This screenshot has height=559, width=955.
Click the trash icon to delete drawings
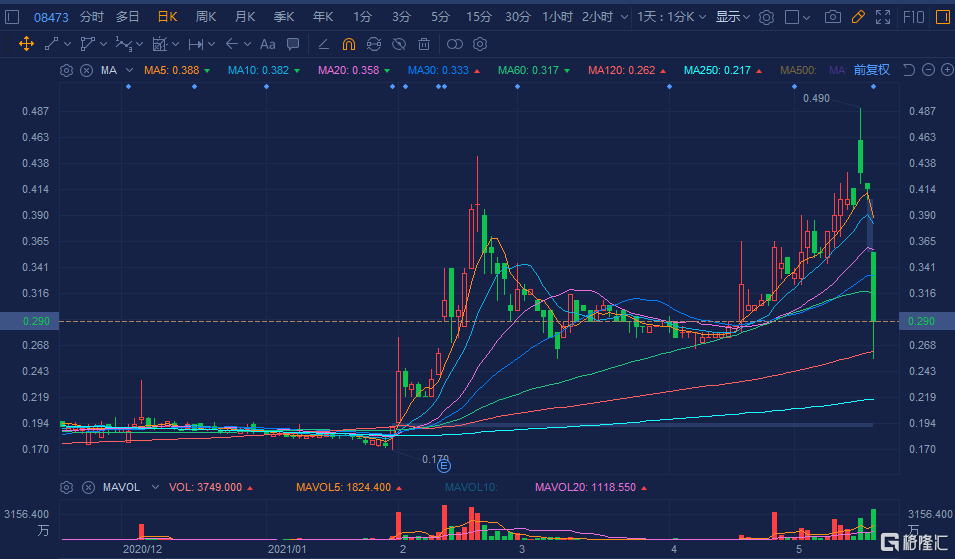click(424, 44)
